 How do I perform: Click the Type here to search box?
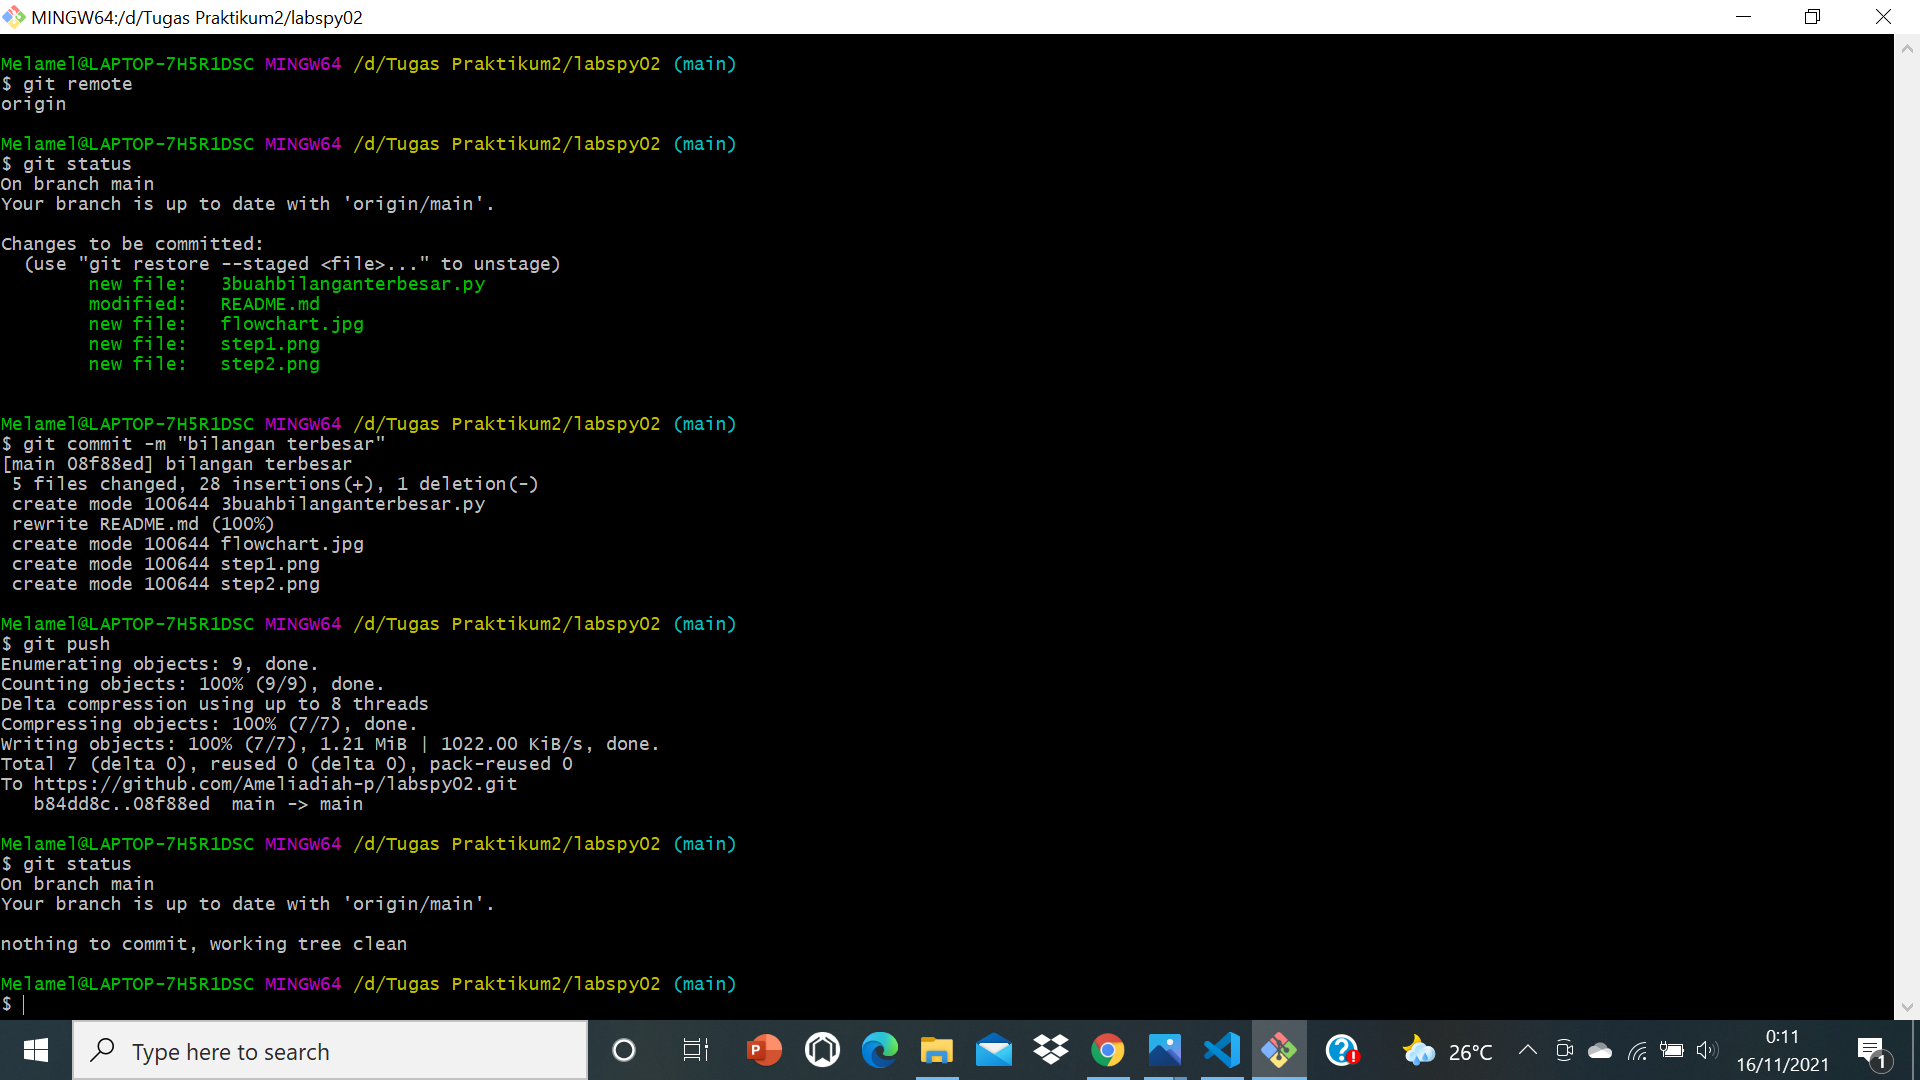(x=330, y=1051)
